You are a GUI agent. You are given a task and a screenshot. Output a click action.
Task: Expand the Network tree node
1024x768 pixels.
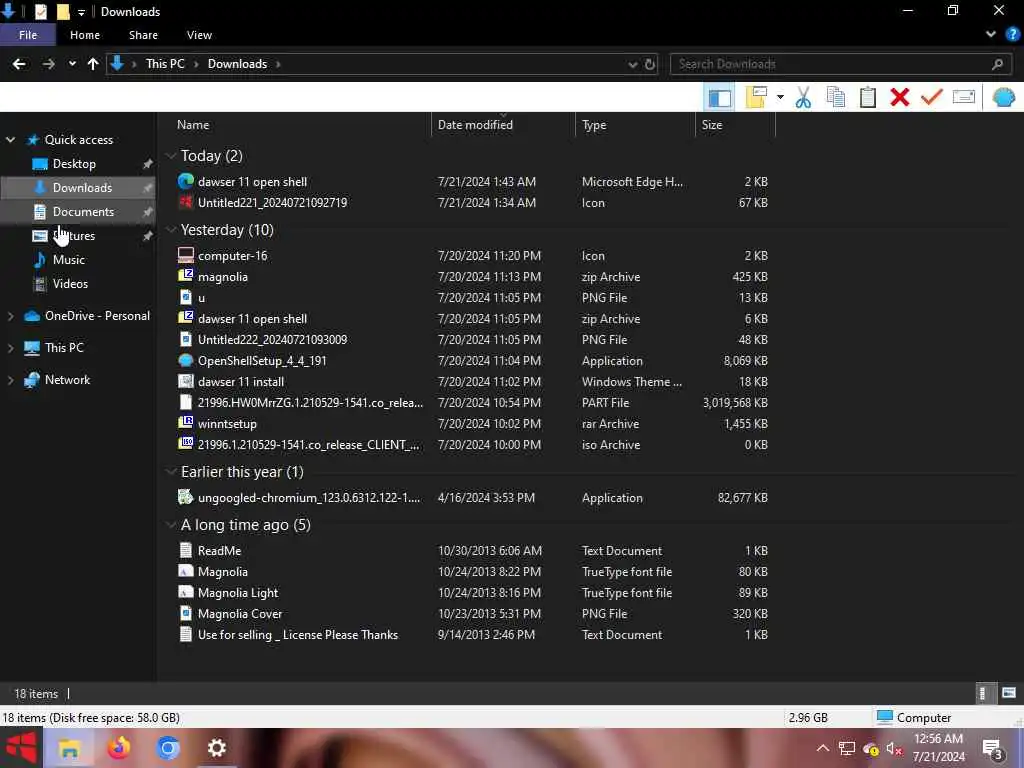point(10,380)
